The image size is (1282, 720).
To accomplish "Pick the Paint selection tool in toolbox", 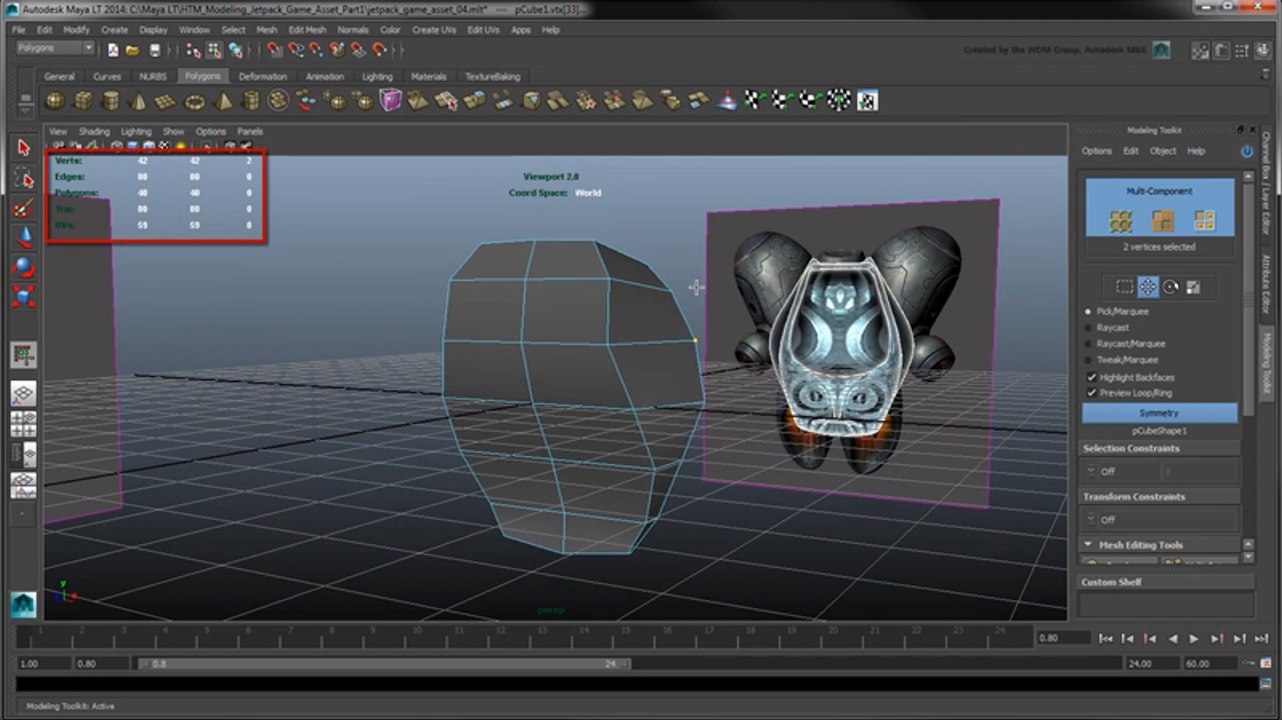I will [x=24, y=208].
